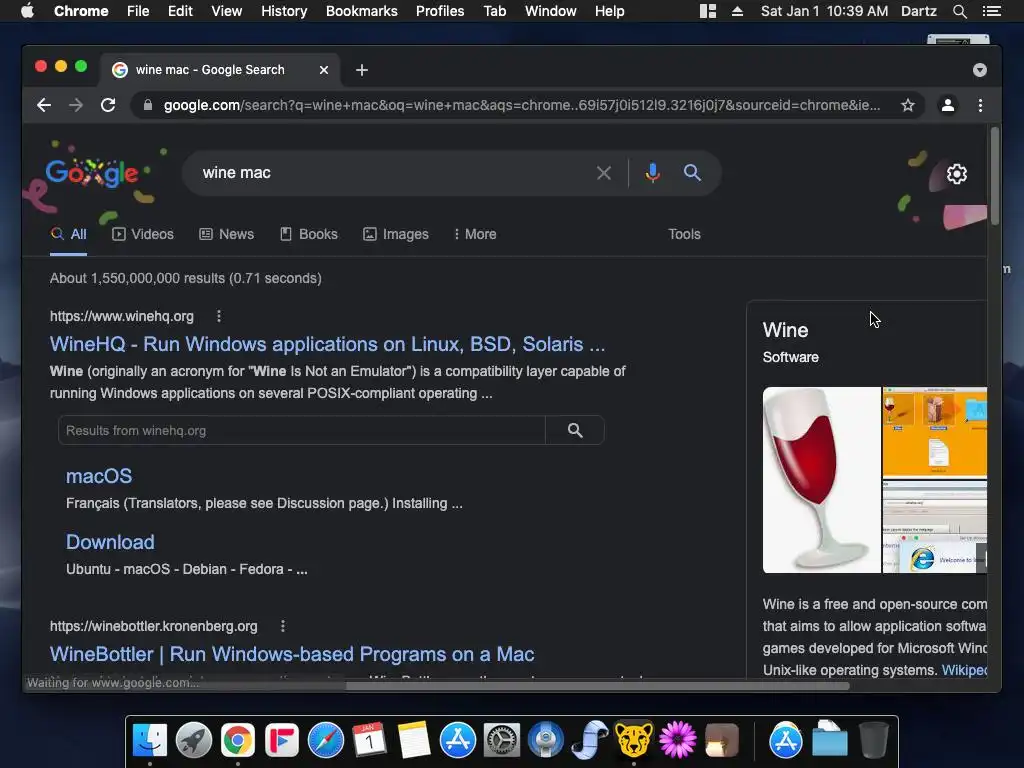Click the Google doodle logo
The image size is (1024, 768).
pyautogui.click(x=91, y=173)
